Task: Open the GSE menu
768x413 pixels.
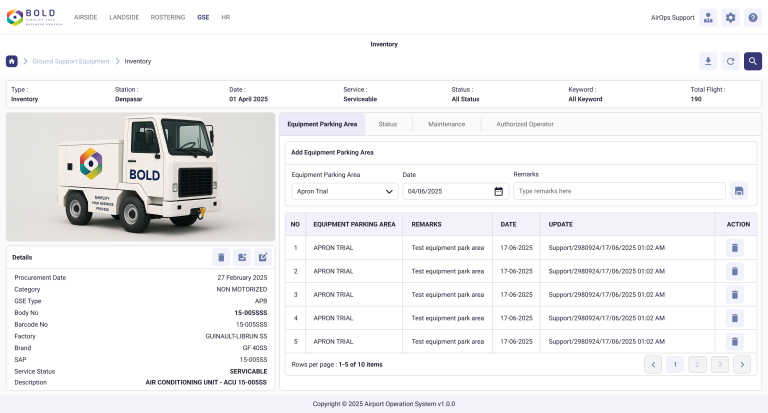Action: (203, 17)
